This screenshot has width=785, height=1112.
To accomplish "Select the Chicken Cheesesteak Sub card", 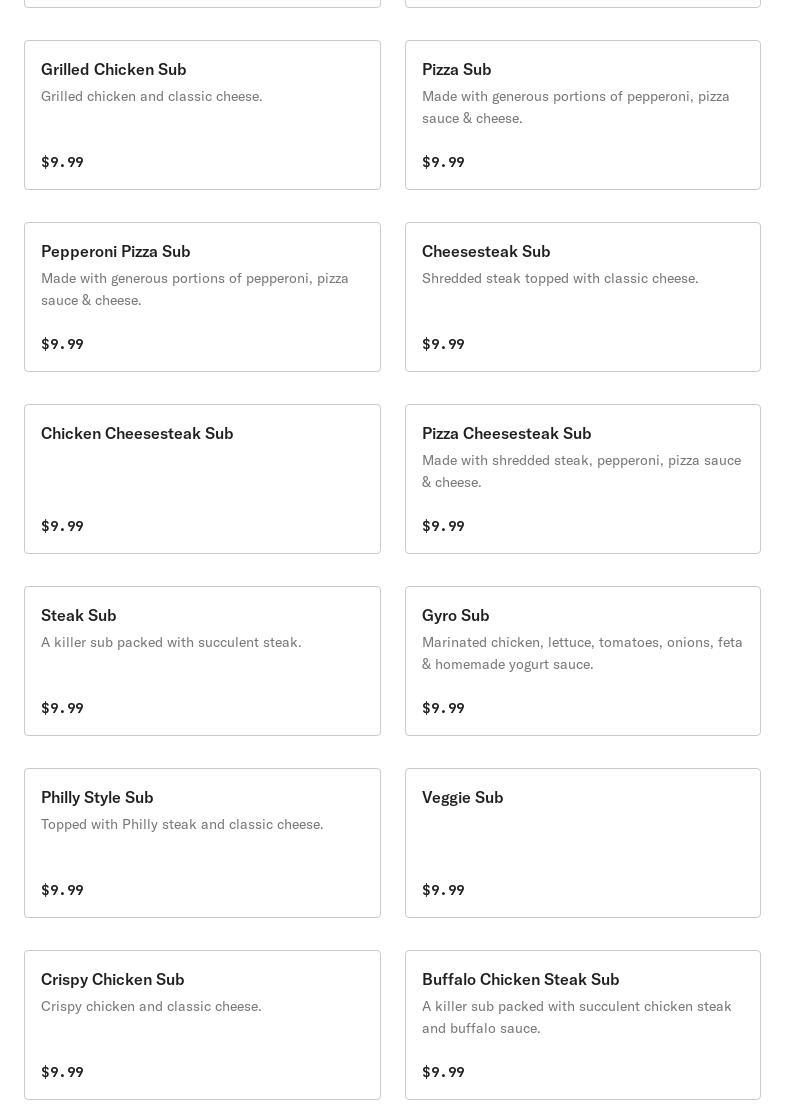I will tap(202, 479).
